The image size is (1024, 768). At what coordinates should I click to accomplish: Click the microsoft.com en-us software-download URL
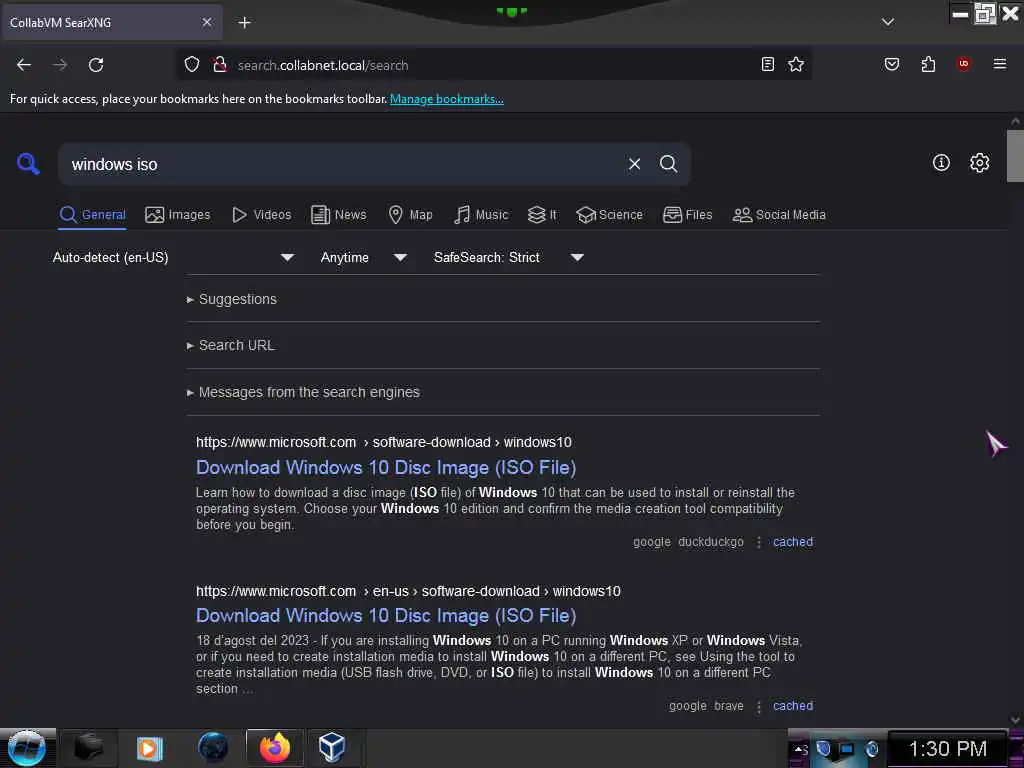click(x=408, y=591)
